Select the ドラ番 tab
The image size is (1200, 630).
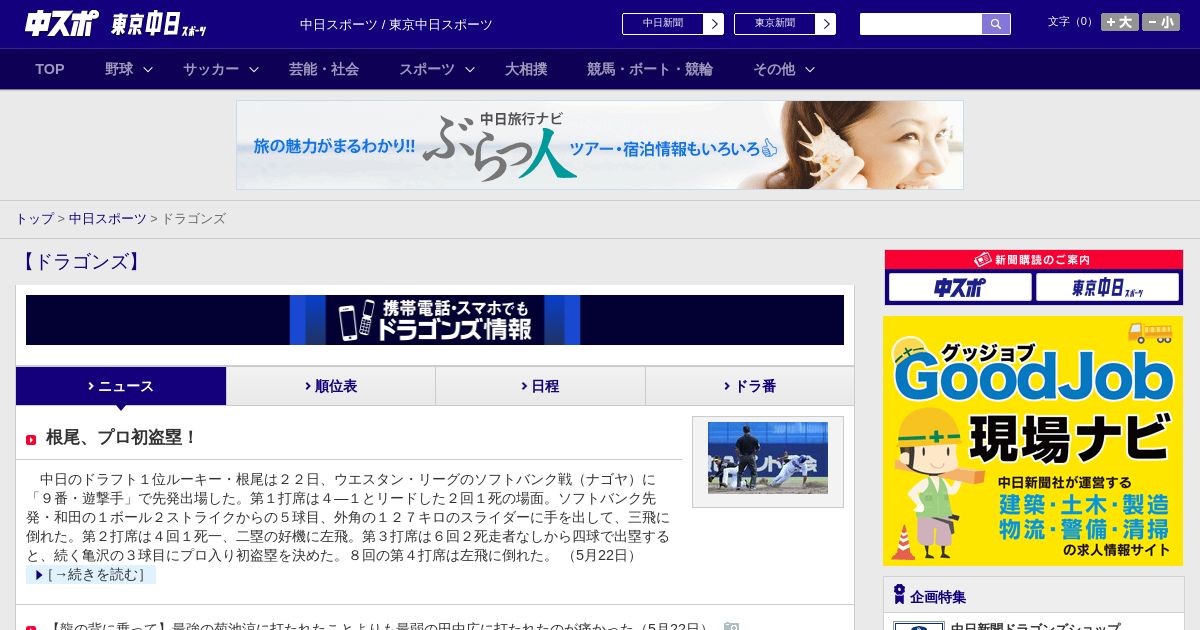tap(750, 386)
